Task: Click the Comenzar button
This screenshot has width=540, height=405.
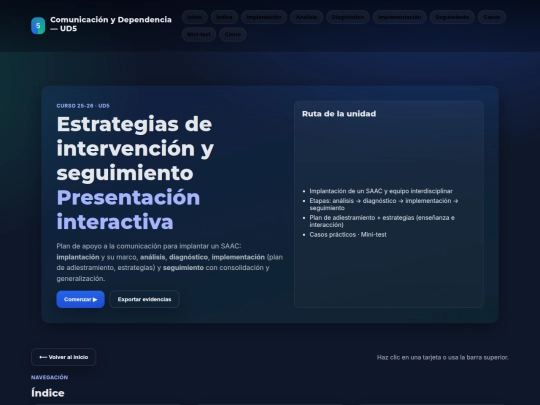Action: click(x=81, y=299)
